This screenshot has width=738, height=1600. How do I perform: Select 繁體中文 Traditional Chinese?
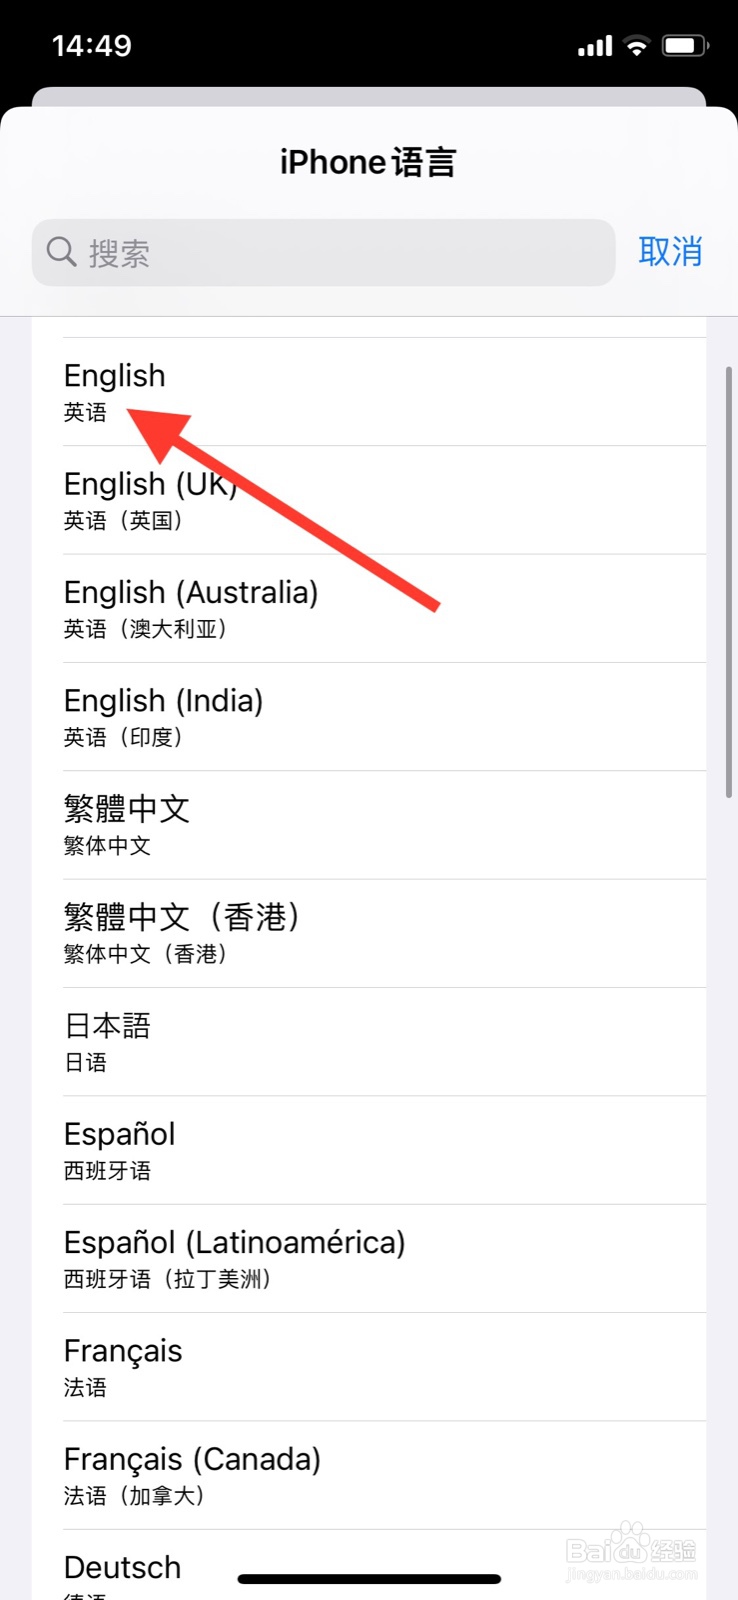(x=369, y=825)
